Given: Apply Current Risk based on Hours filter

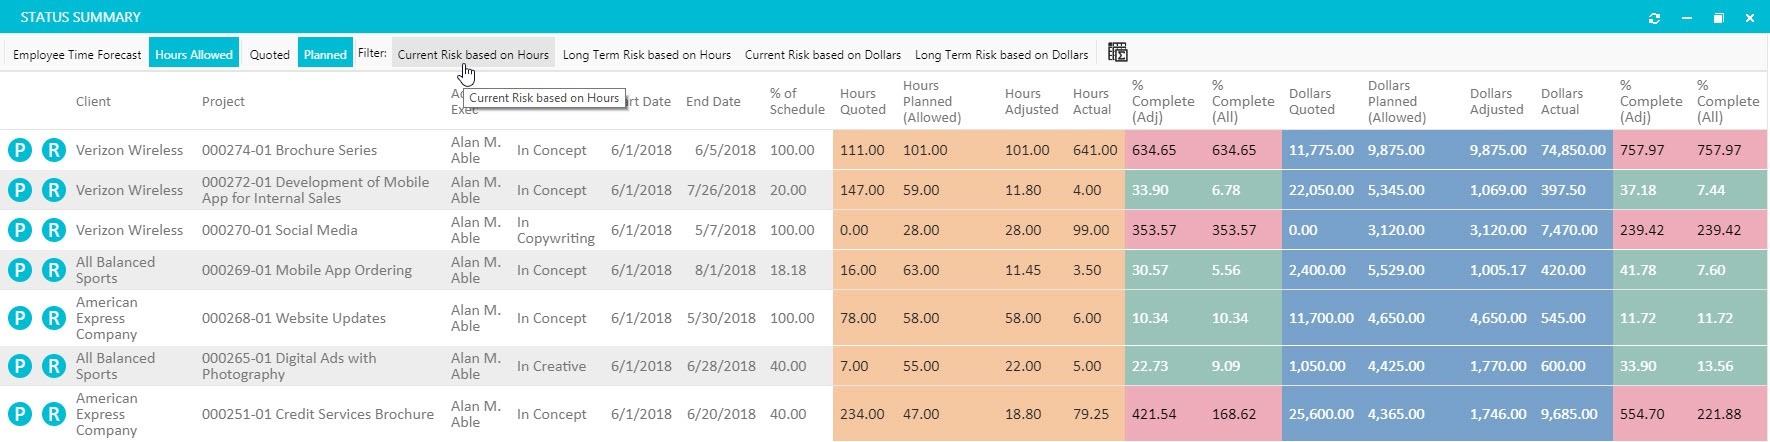Looking at the screenshot, I should [473, 54].
